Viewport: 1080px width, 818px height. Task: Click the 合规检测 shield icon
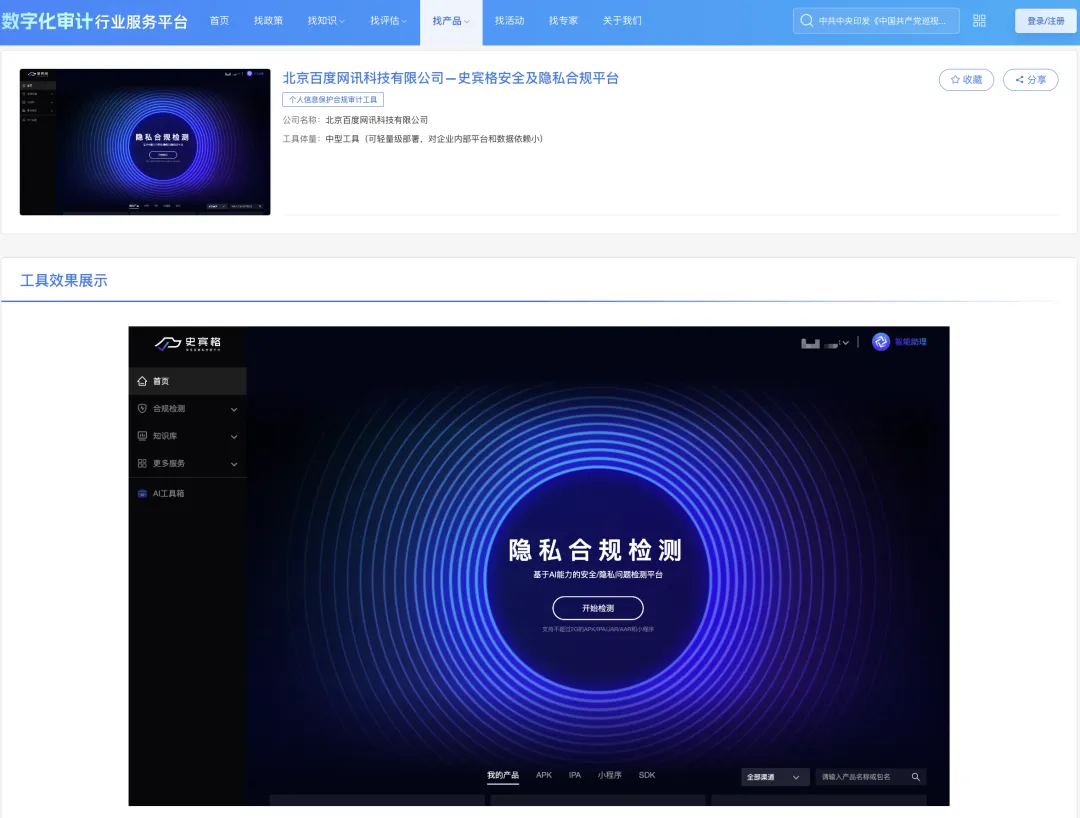pyautogui.click(x=142, y=409)
